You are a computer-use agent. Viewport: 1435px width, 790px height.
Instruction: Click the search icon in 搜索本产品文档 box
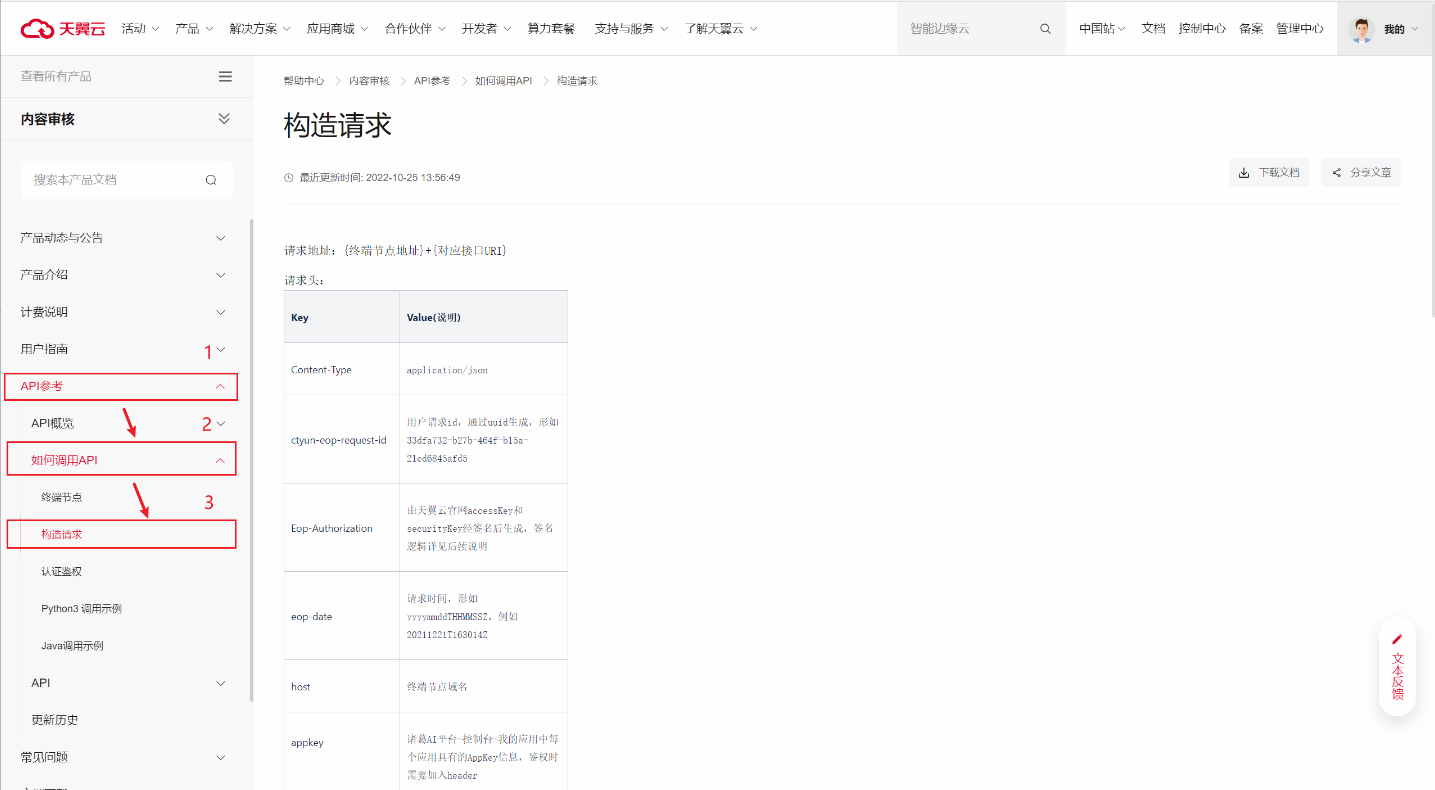point(211,180)
